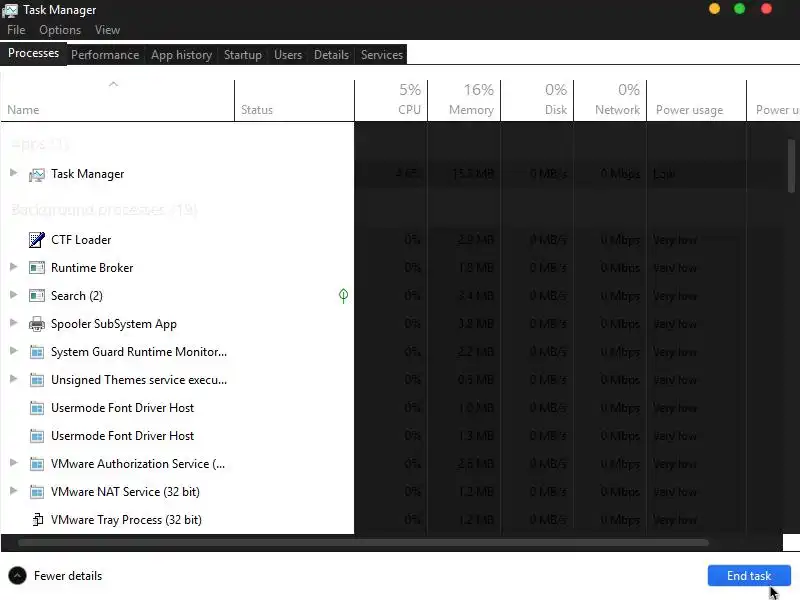Sort by the CPU column header
Image resolution: width=800 pixels, height=600 pixels.
(391, 101)
